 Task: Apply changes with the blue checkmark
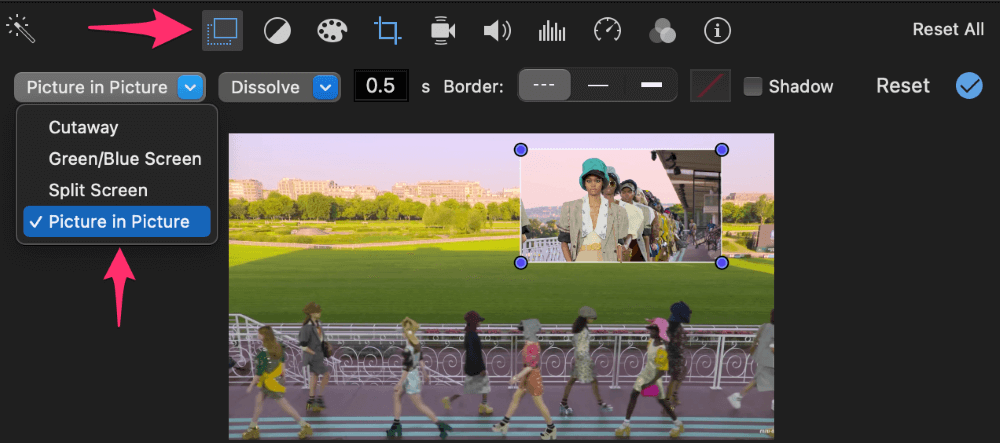968,86
